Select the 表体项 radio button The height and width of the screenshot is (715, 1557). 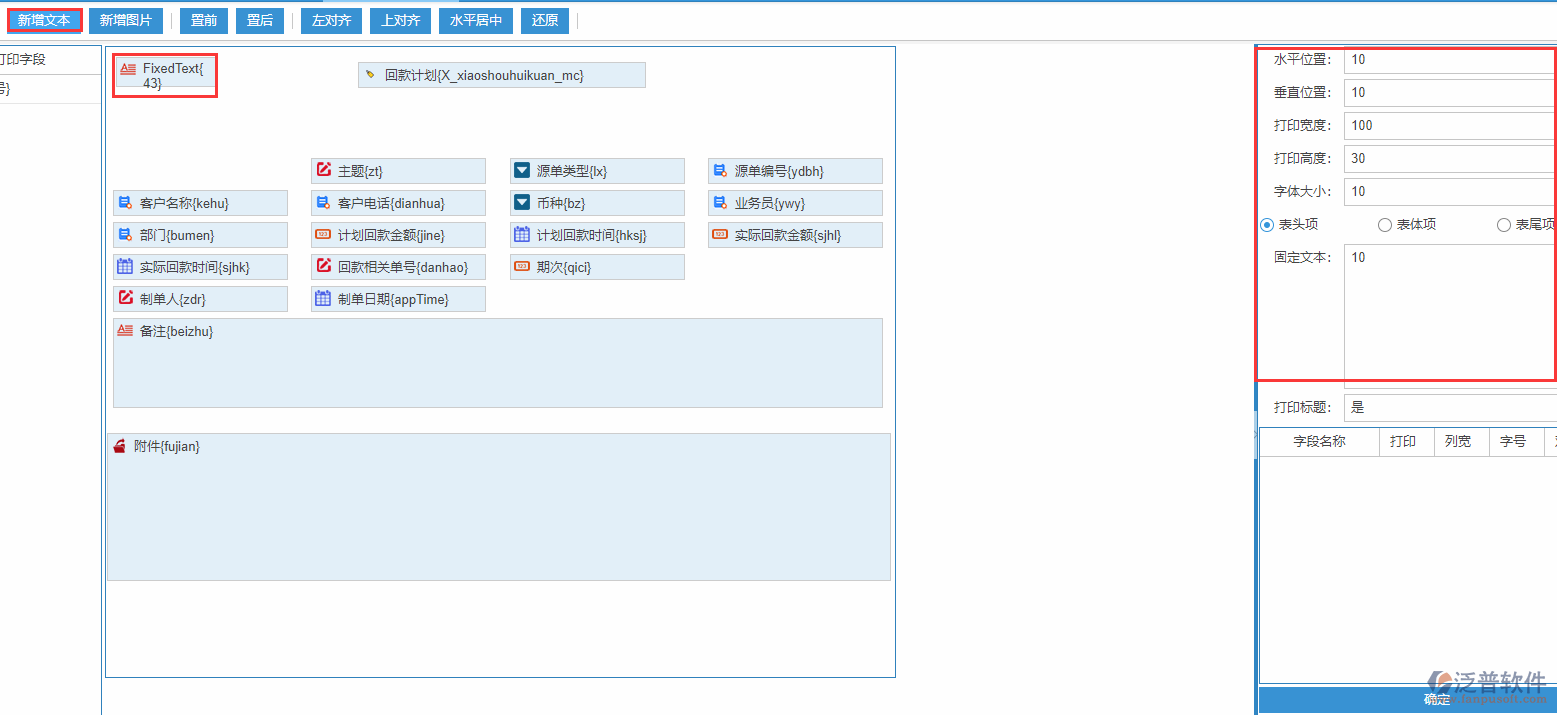(1385, 225)
